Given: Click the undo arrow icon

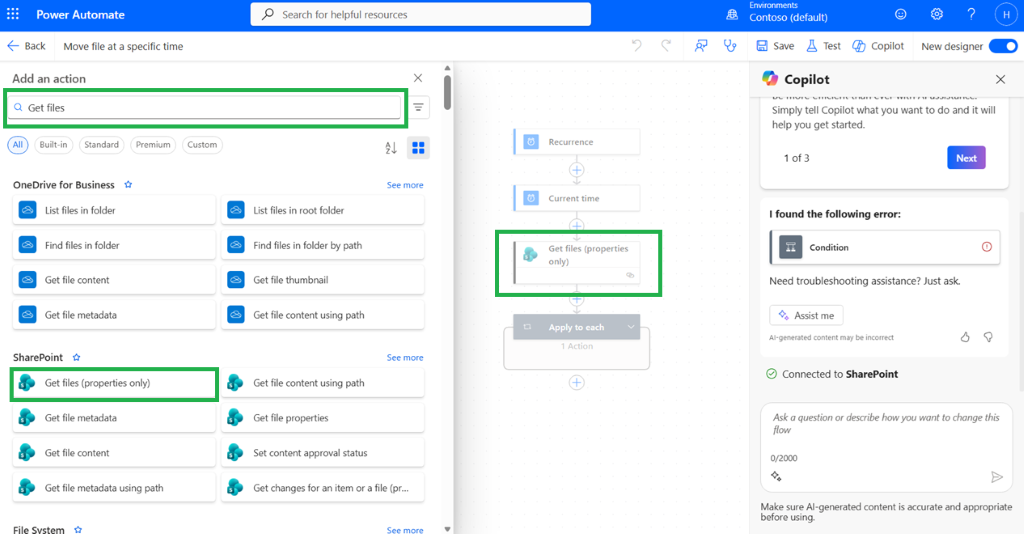Looking at the screenshot, I should pos(637,46).
